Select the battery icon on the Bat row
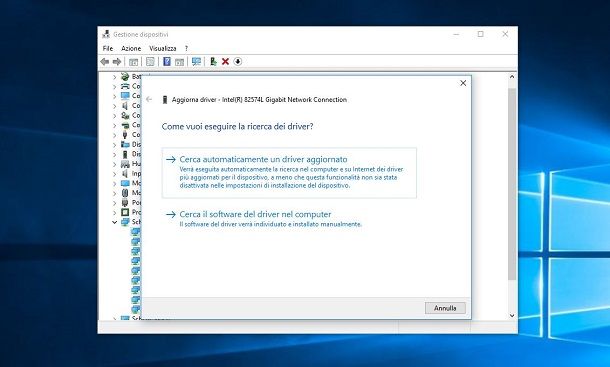Viewport: 610px width, 367px height. (x=125, y=77)
